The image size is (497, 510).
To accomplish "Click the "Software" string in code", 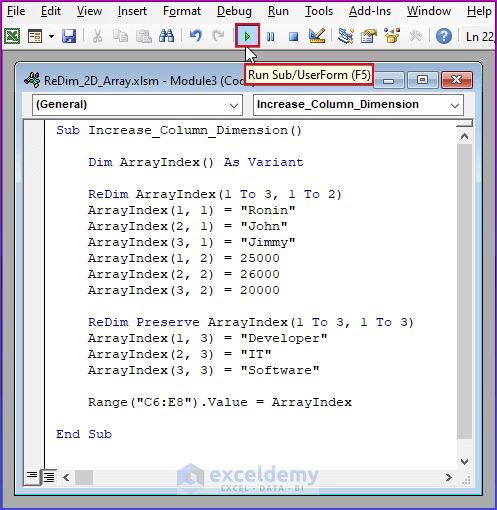I will (x=280, y=370).
